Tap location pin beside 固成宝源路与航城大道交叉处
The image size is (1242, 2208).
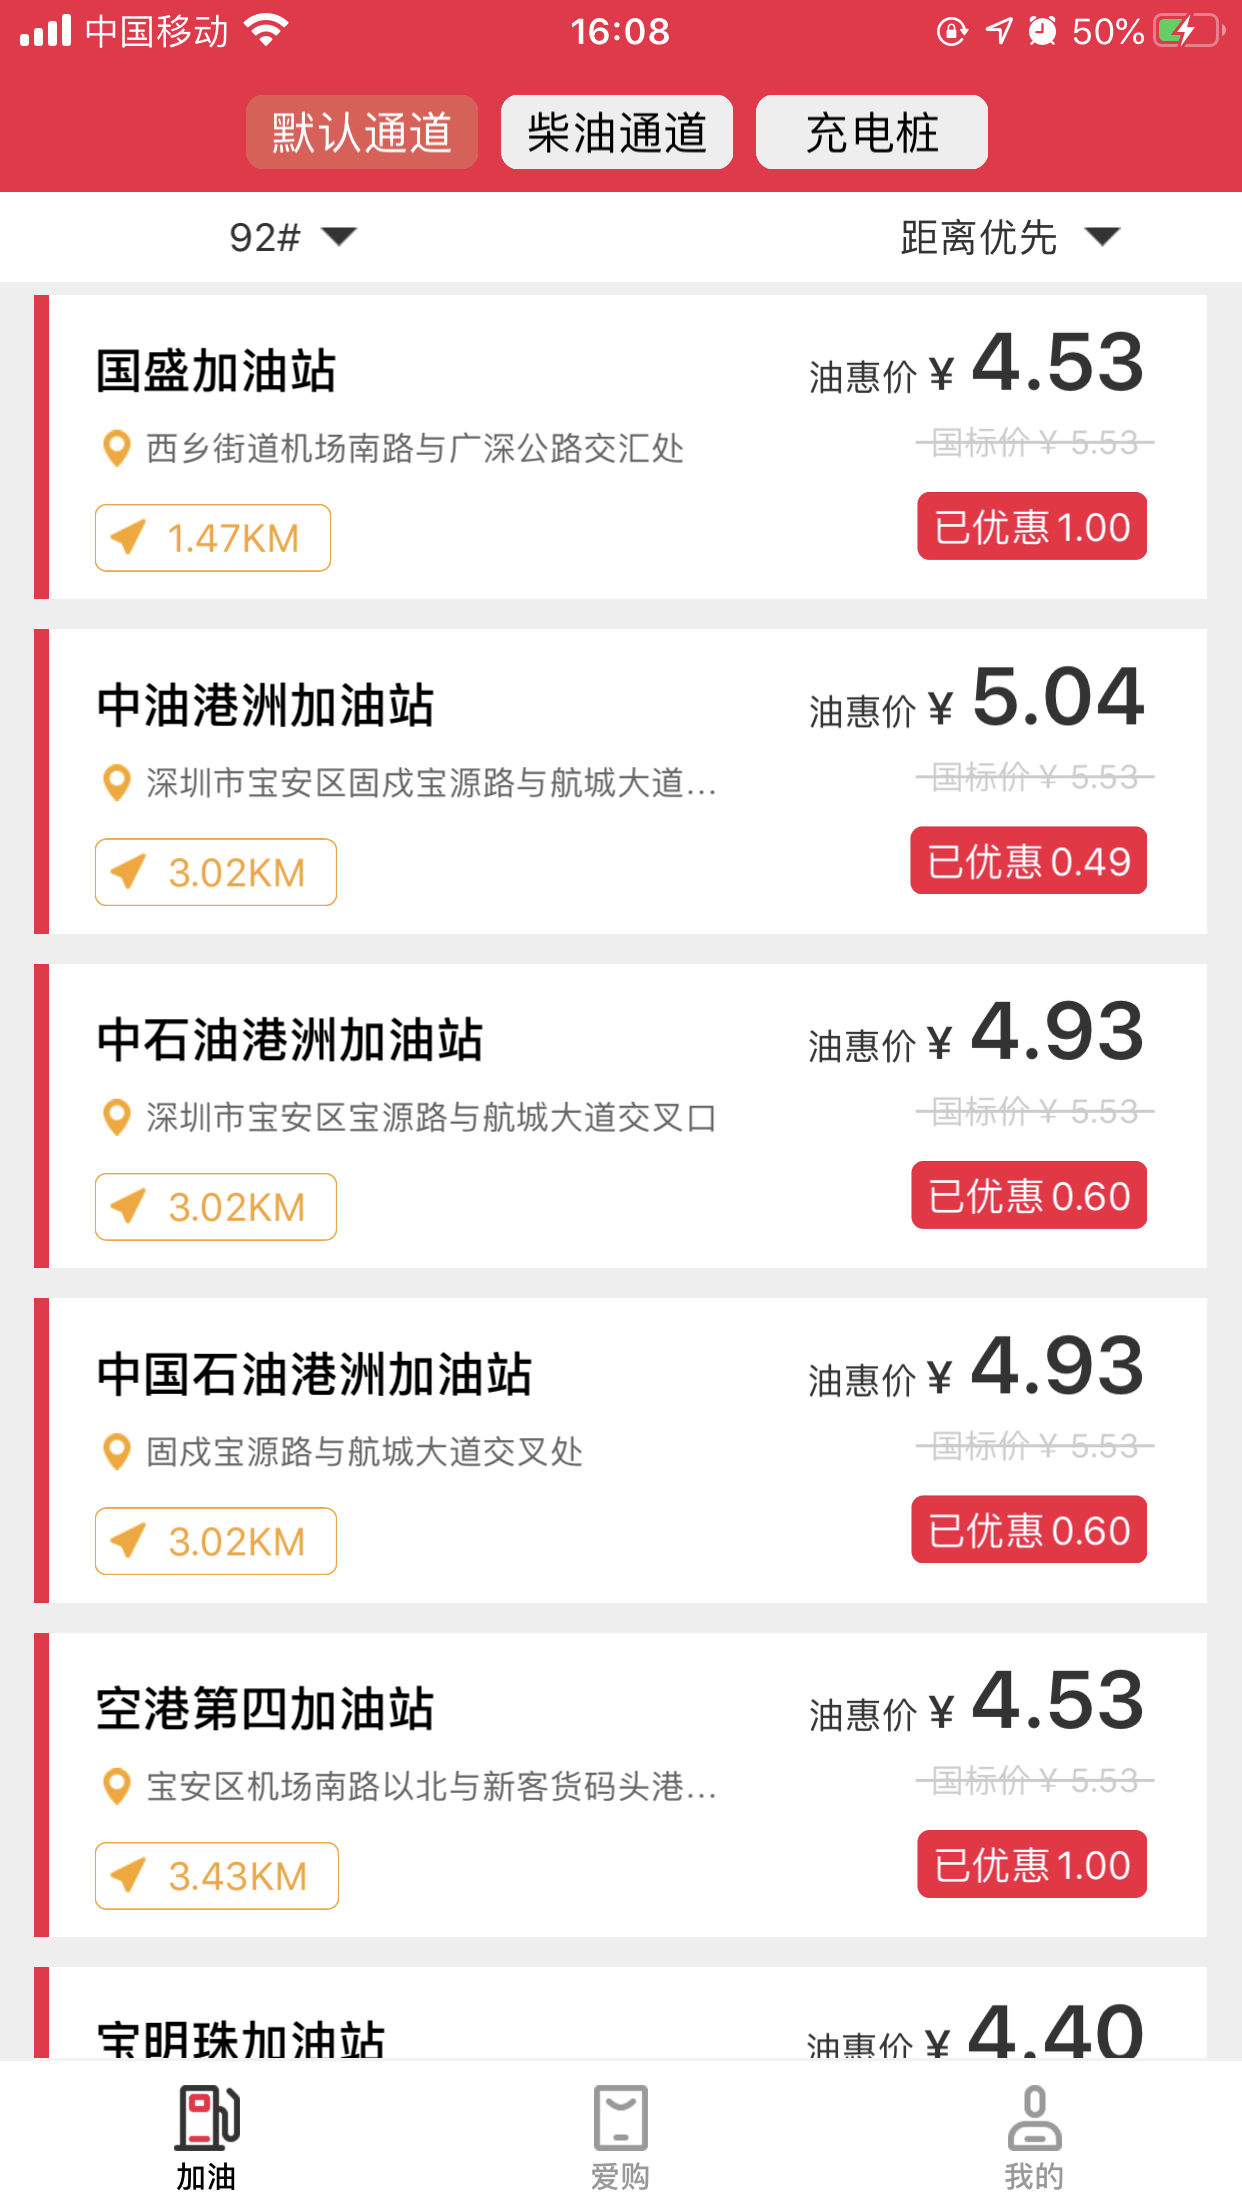(x=117, y=1451)
